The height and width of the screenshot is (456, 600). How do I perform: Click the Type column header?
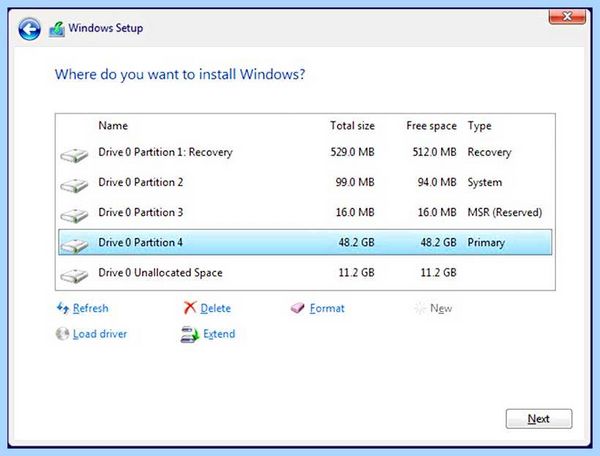point(479,126)
